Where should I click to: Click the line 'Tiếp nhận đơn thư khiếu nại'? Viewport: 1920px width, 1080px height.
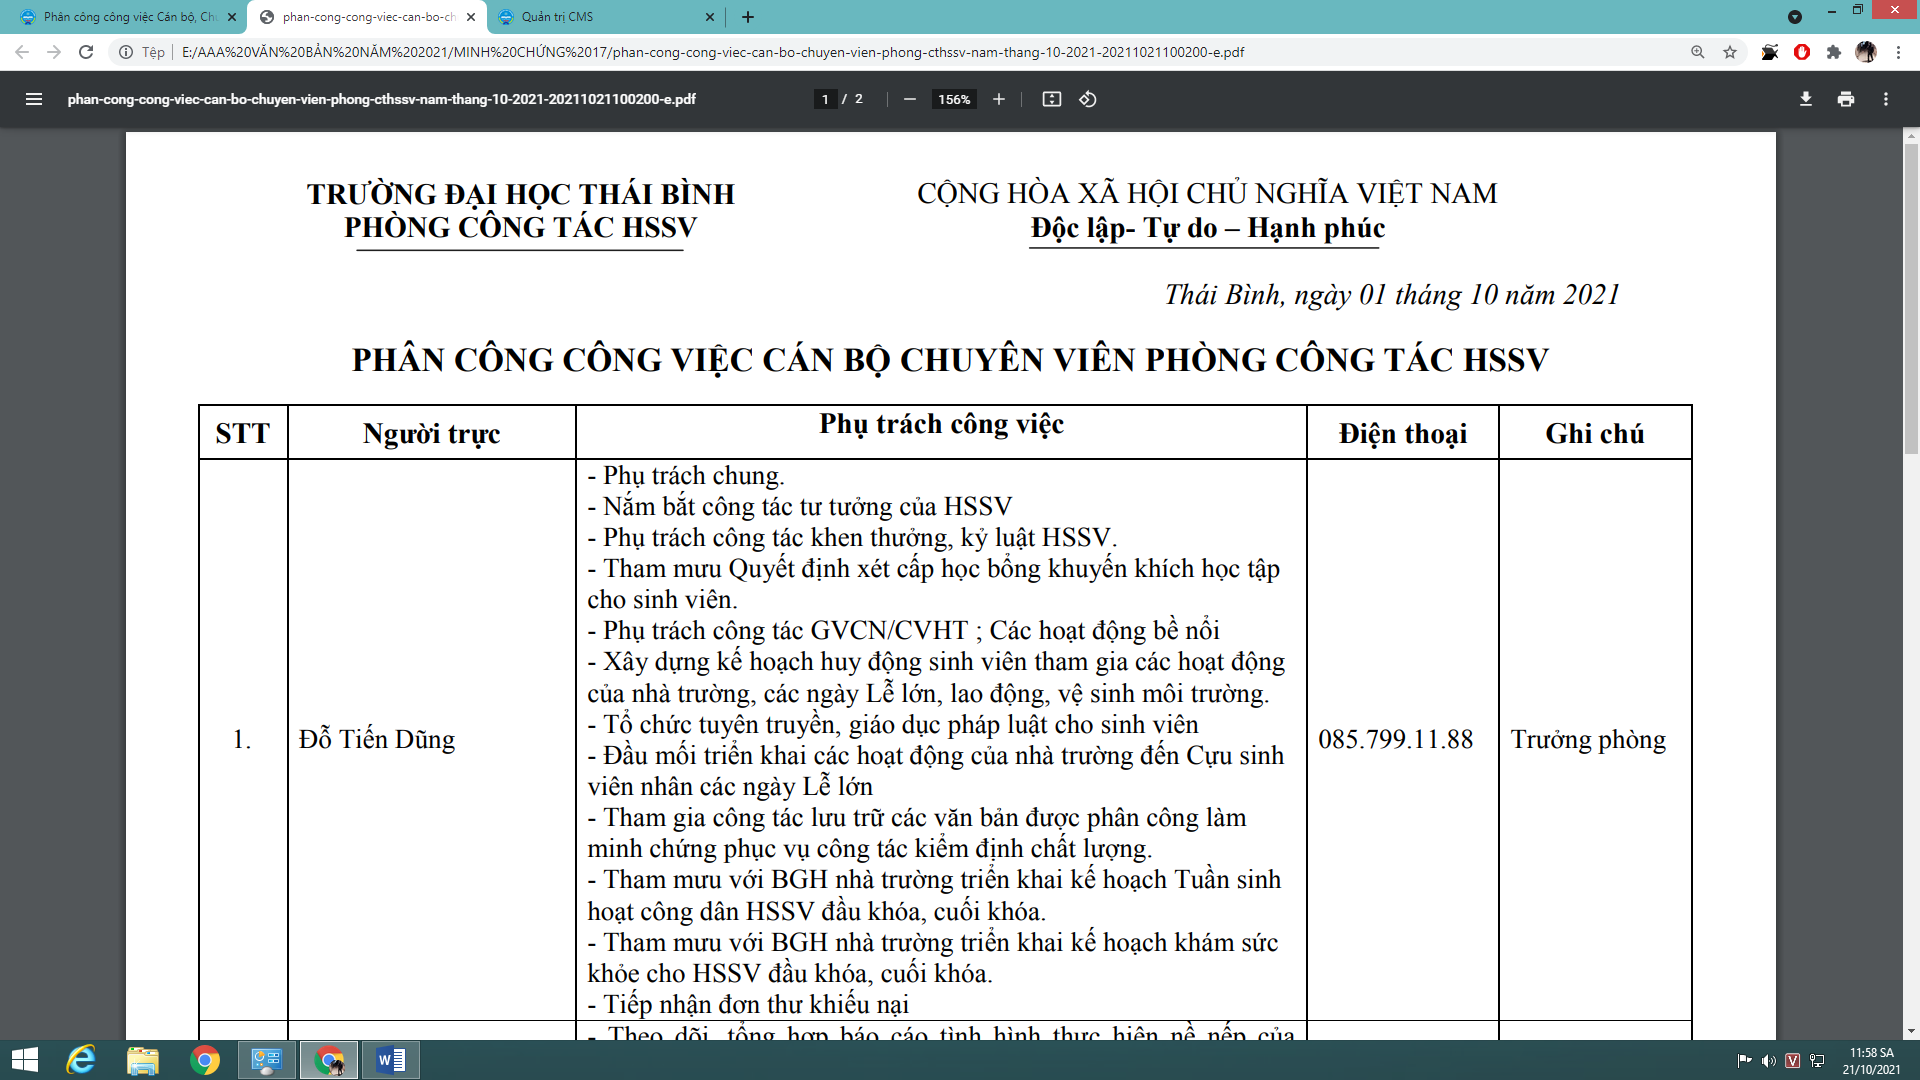click(748, 1004)
